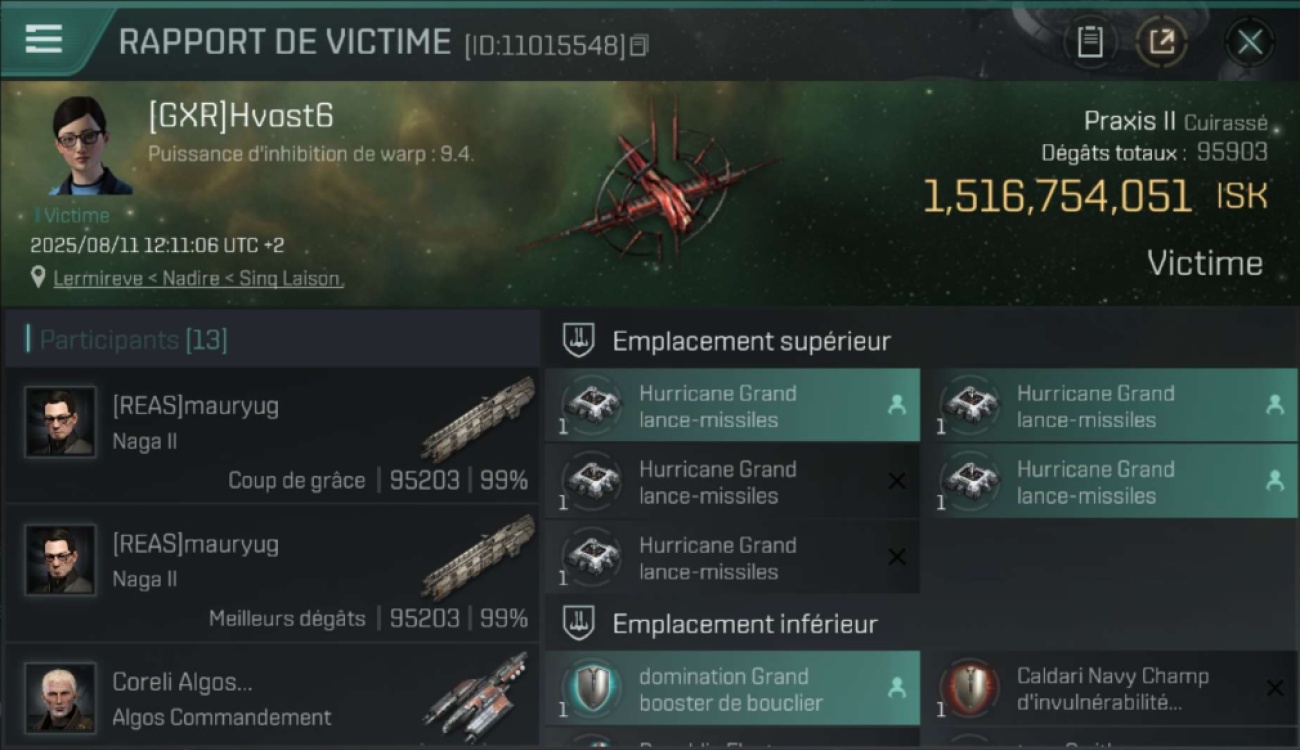
Task: Select first mauryug Coup de grâce entry
Action: coord(272,436)
